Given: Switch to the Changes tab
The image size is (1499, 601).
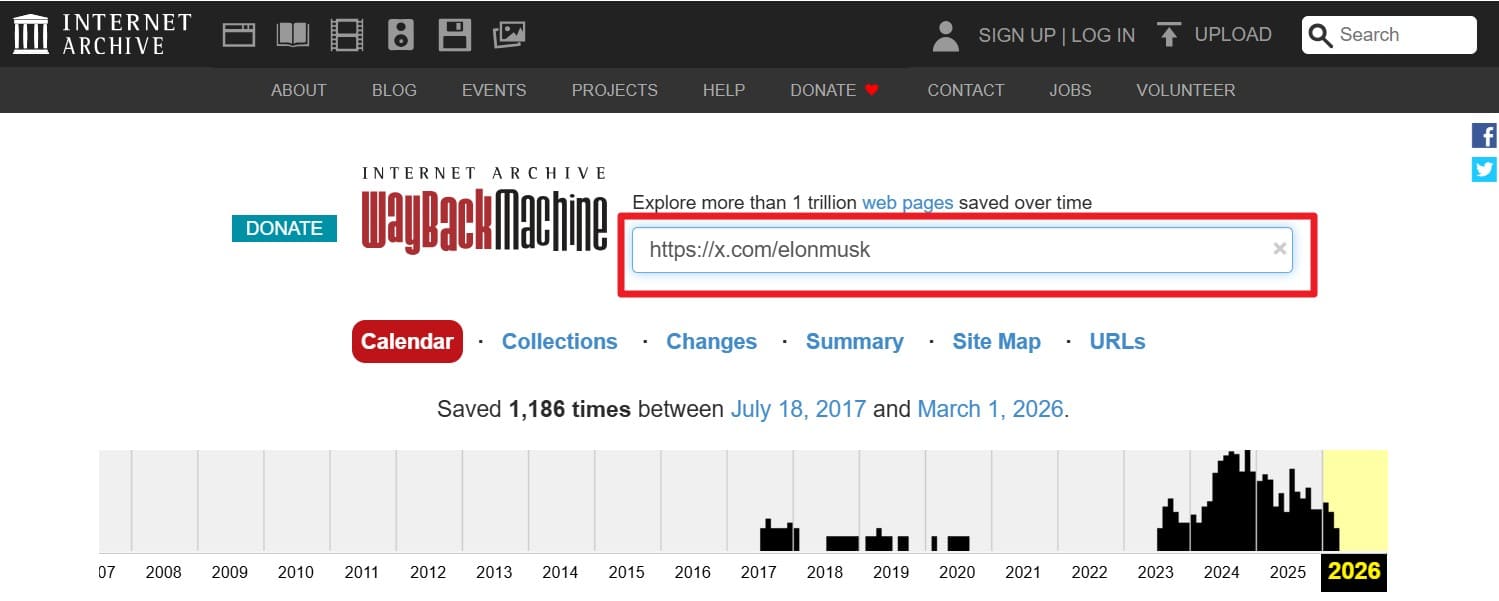Looking at the screenshot, I should click(x=712, y=341).
